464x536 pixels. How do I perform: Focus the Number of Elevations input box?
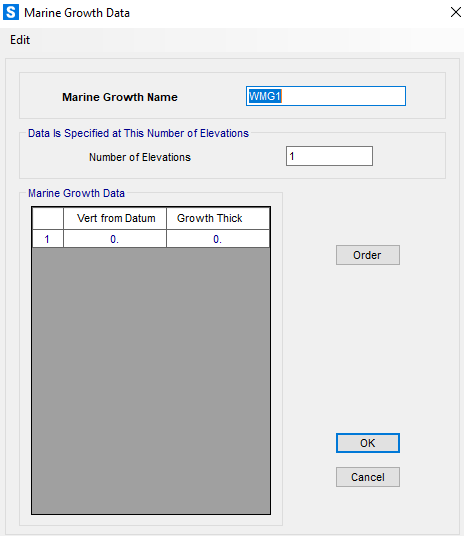[329, 156]
